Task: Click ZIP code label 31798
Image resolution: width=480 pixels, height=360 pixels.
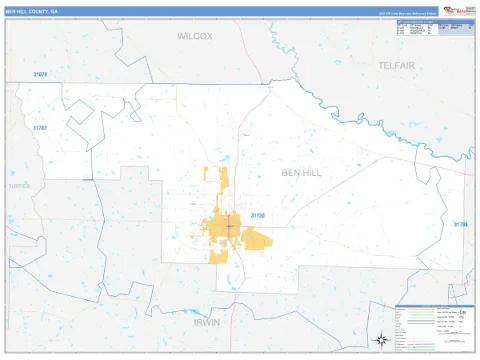Action: pos(461,224)
